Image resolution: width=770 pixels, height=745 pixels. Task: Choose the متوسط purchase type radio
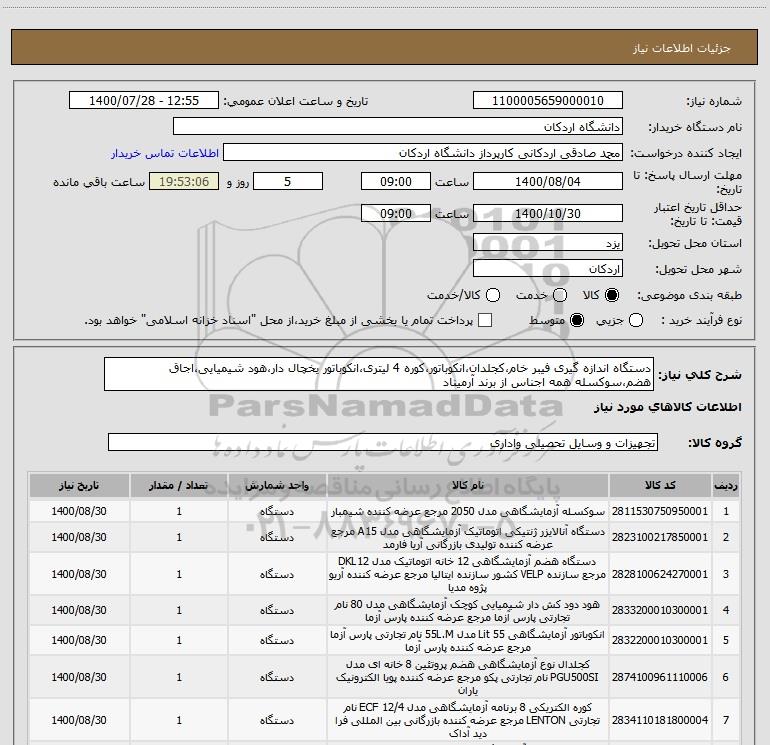(x=577, y=320)
